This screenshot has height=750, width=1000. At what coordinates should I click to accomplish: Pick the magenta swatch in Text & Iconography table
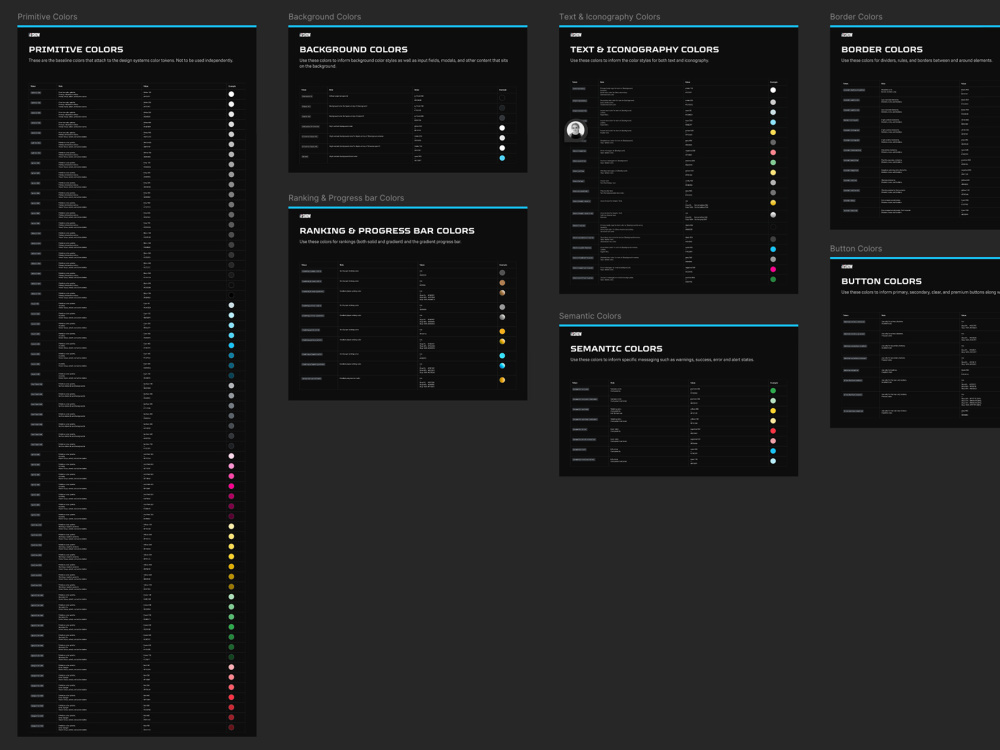pyautogui.click(x=773, y=269)
